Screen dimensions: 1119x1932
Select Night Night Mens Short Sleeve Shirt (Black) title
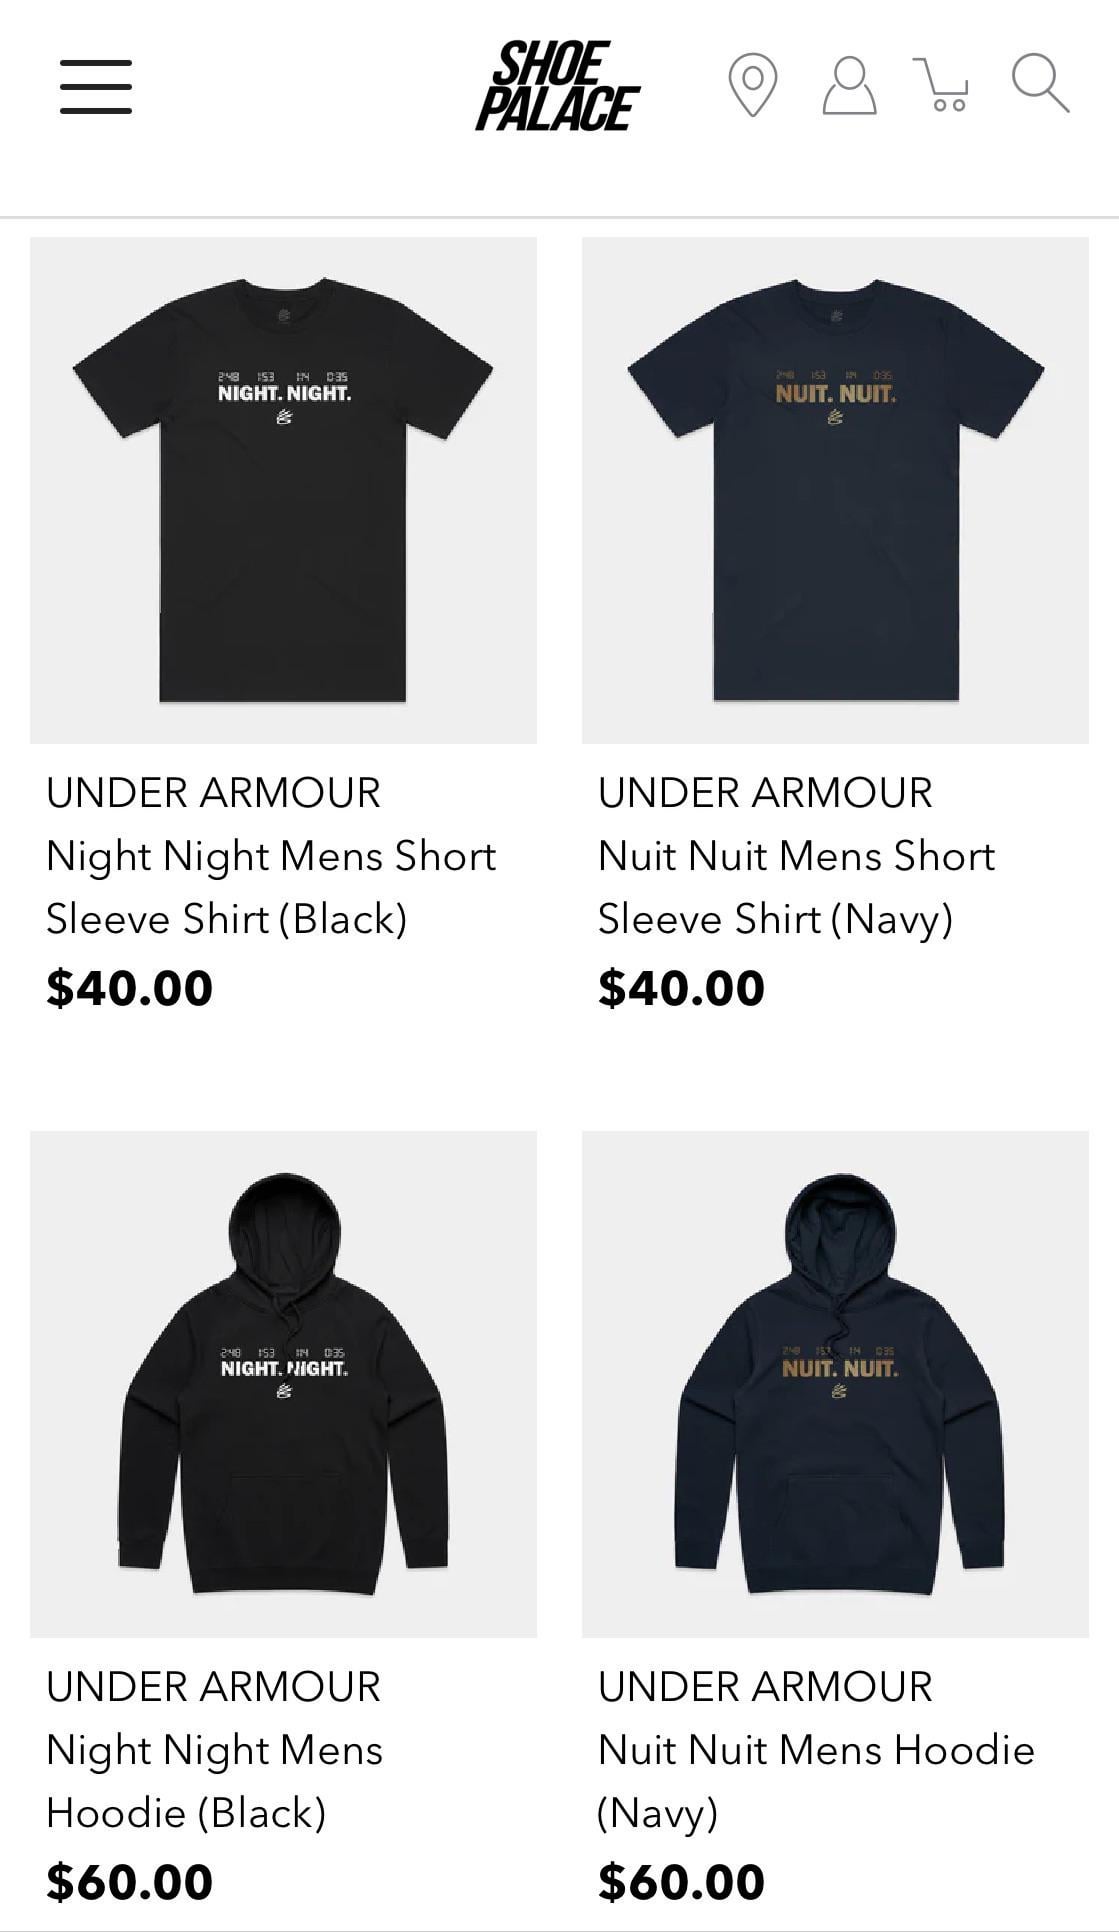pos(271,888)
